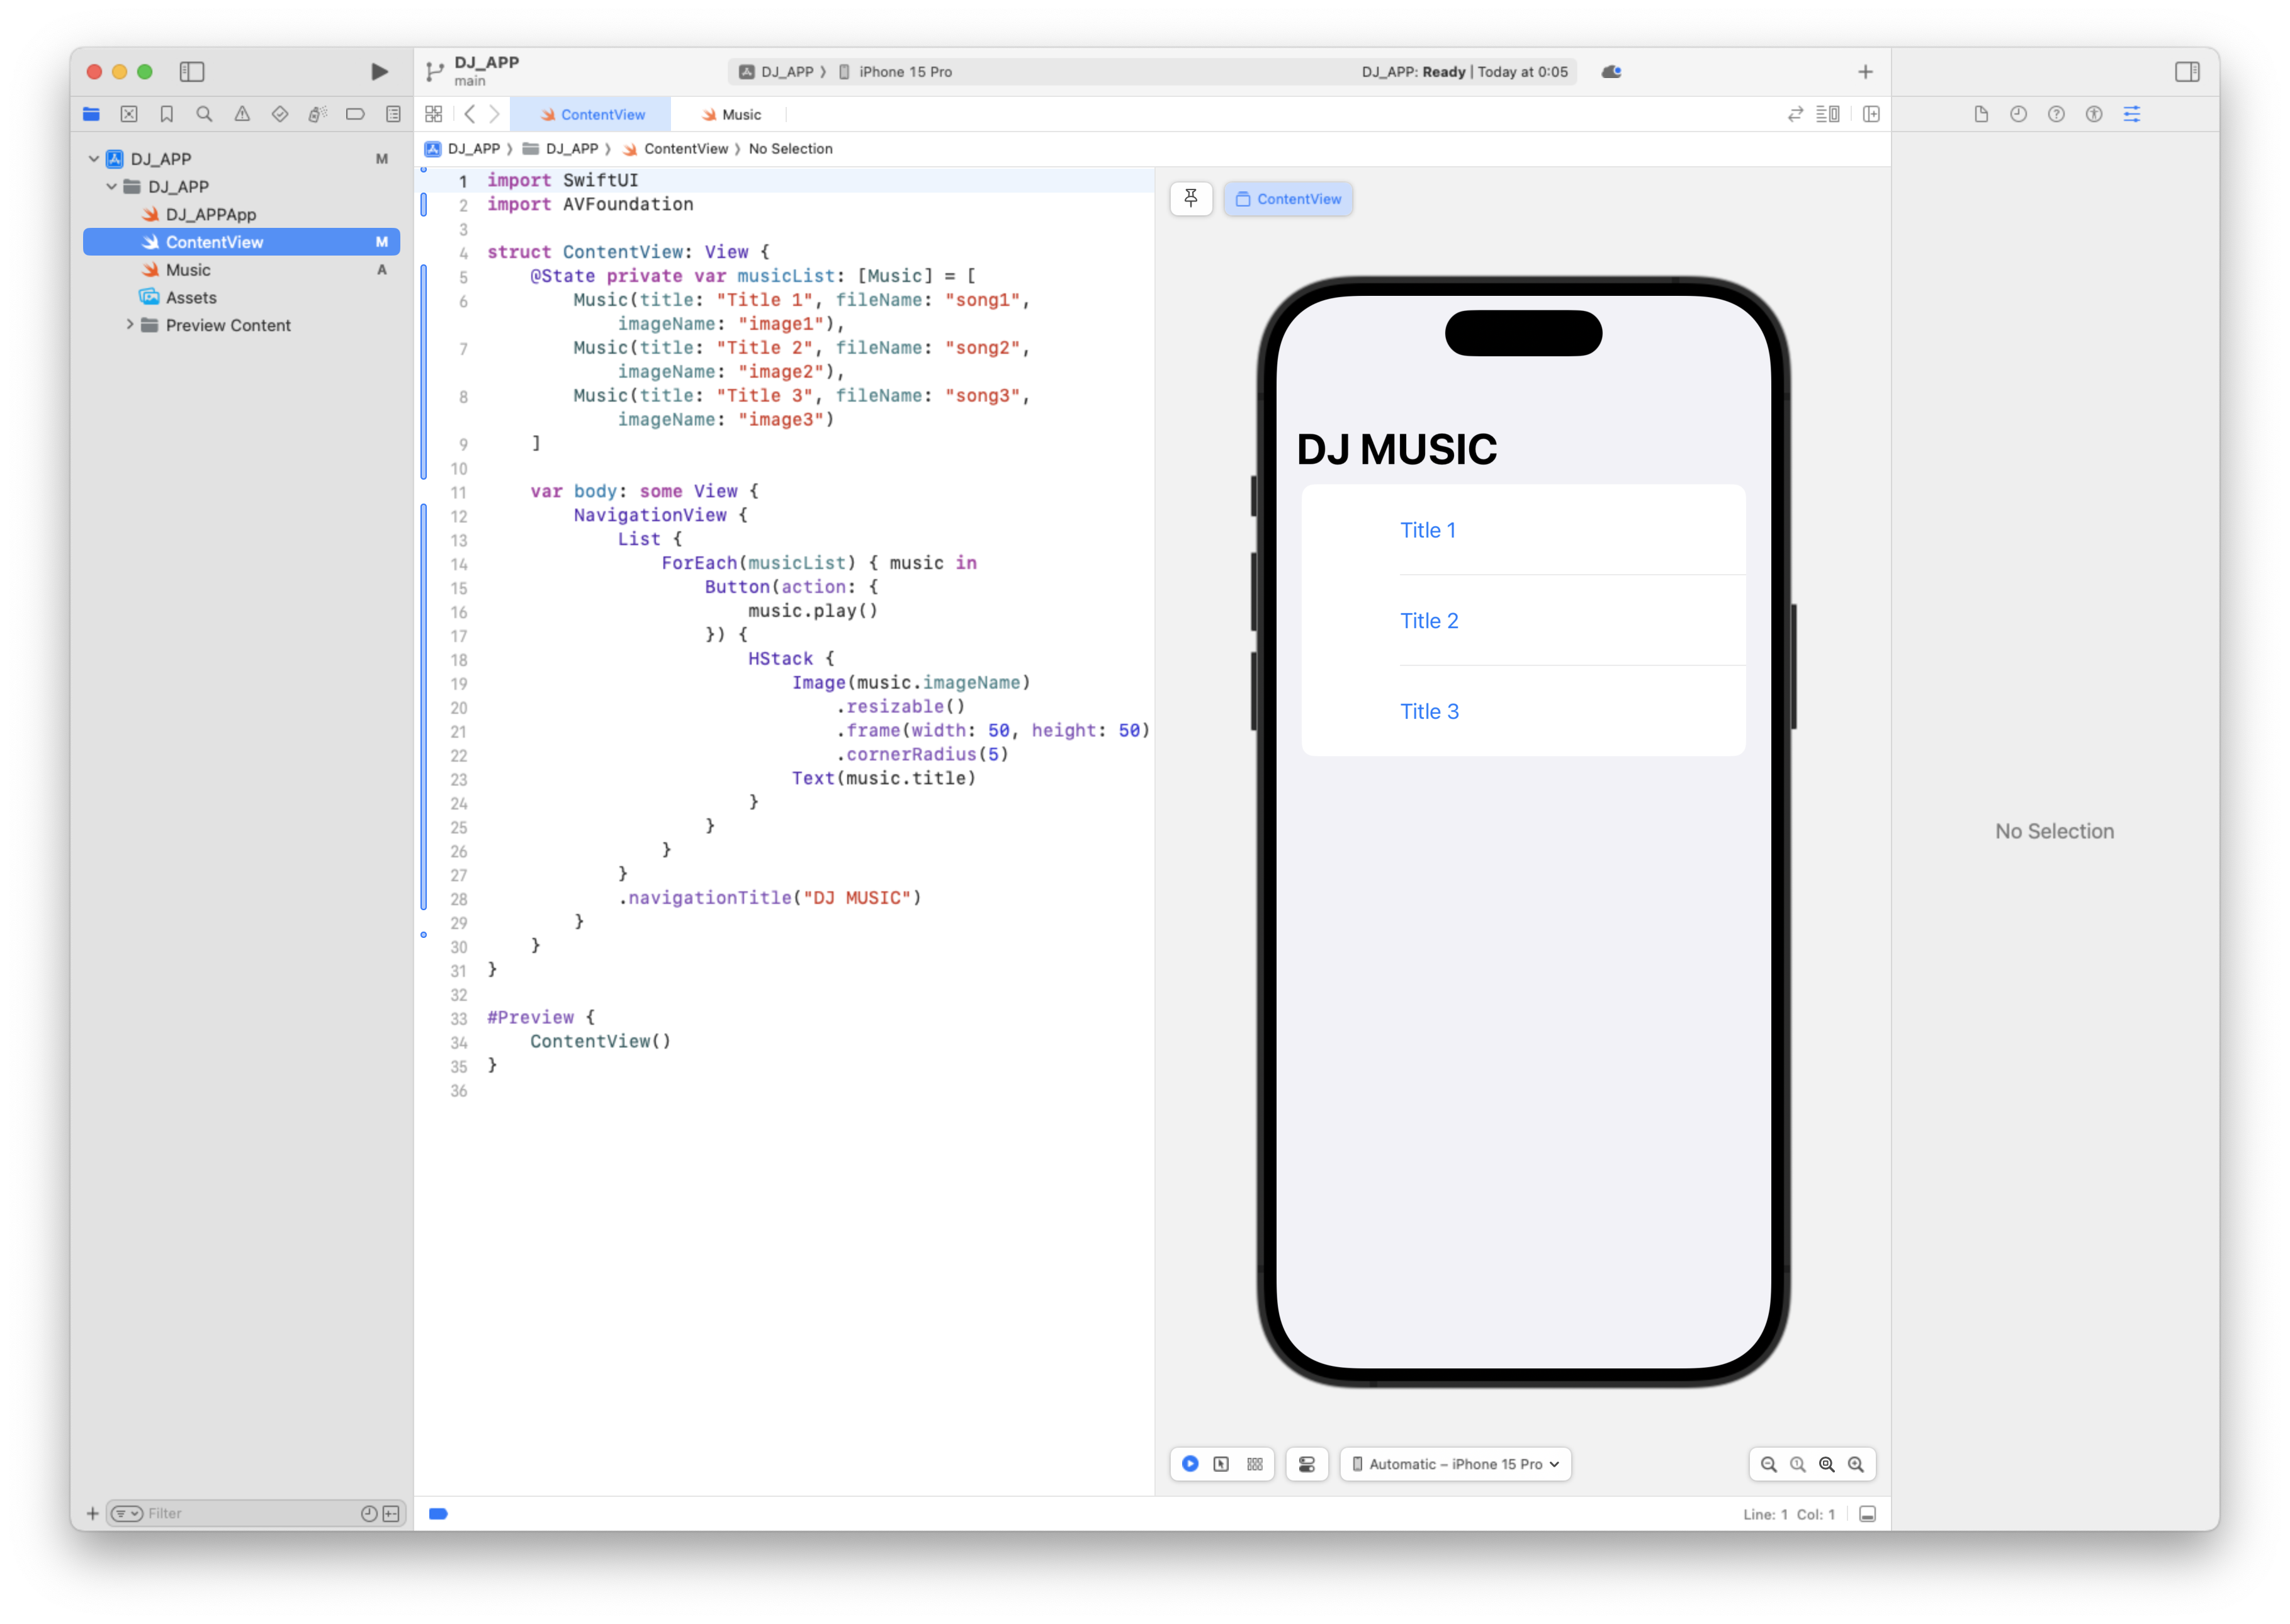The height and width of the screenshot is (1624, 2290).
Task: Open the Debug navigator spray-can icon
Action: [318, 114]
